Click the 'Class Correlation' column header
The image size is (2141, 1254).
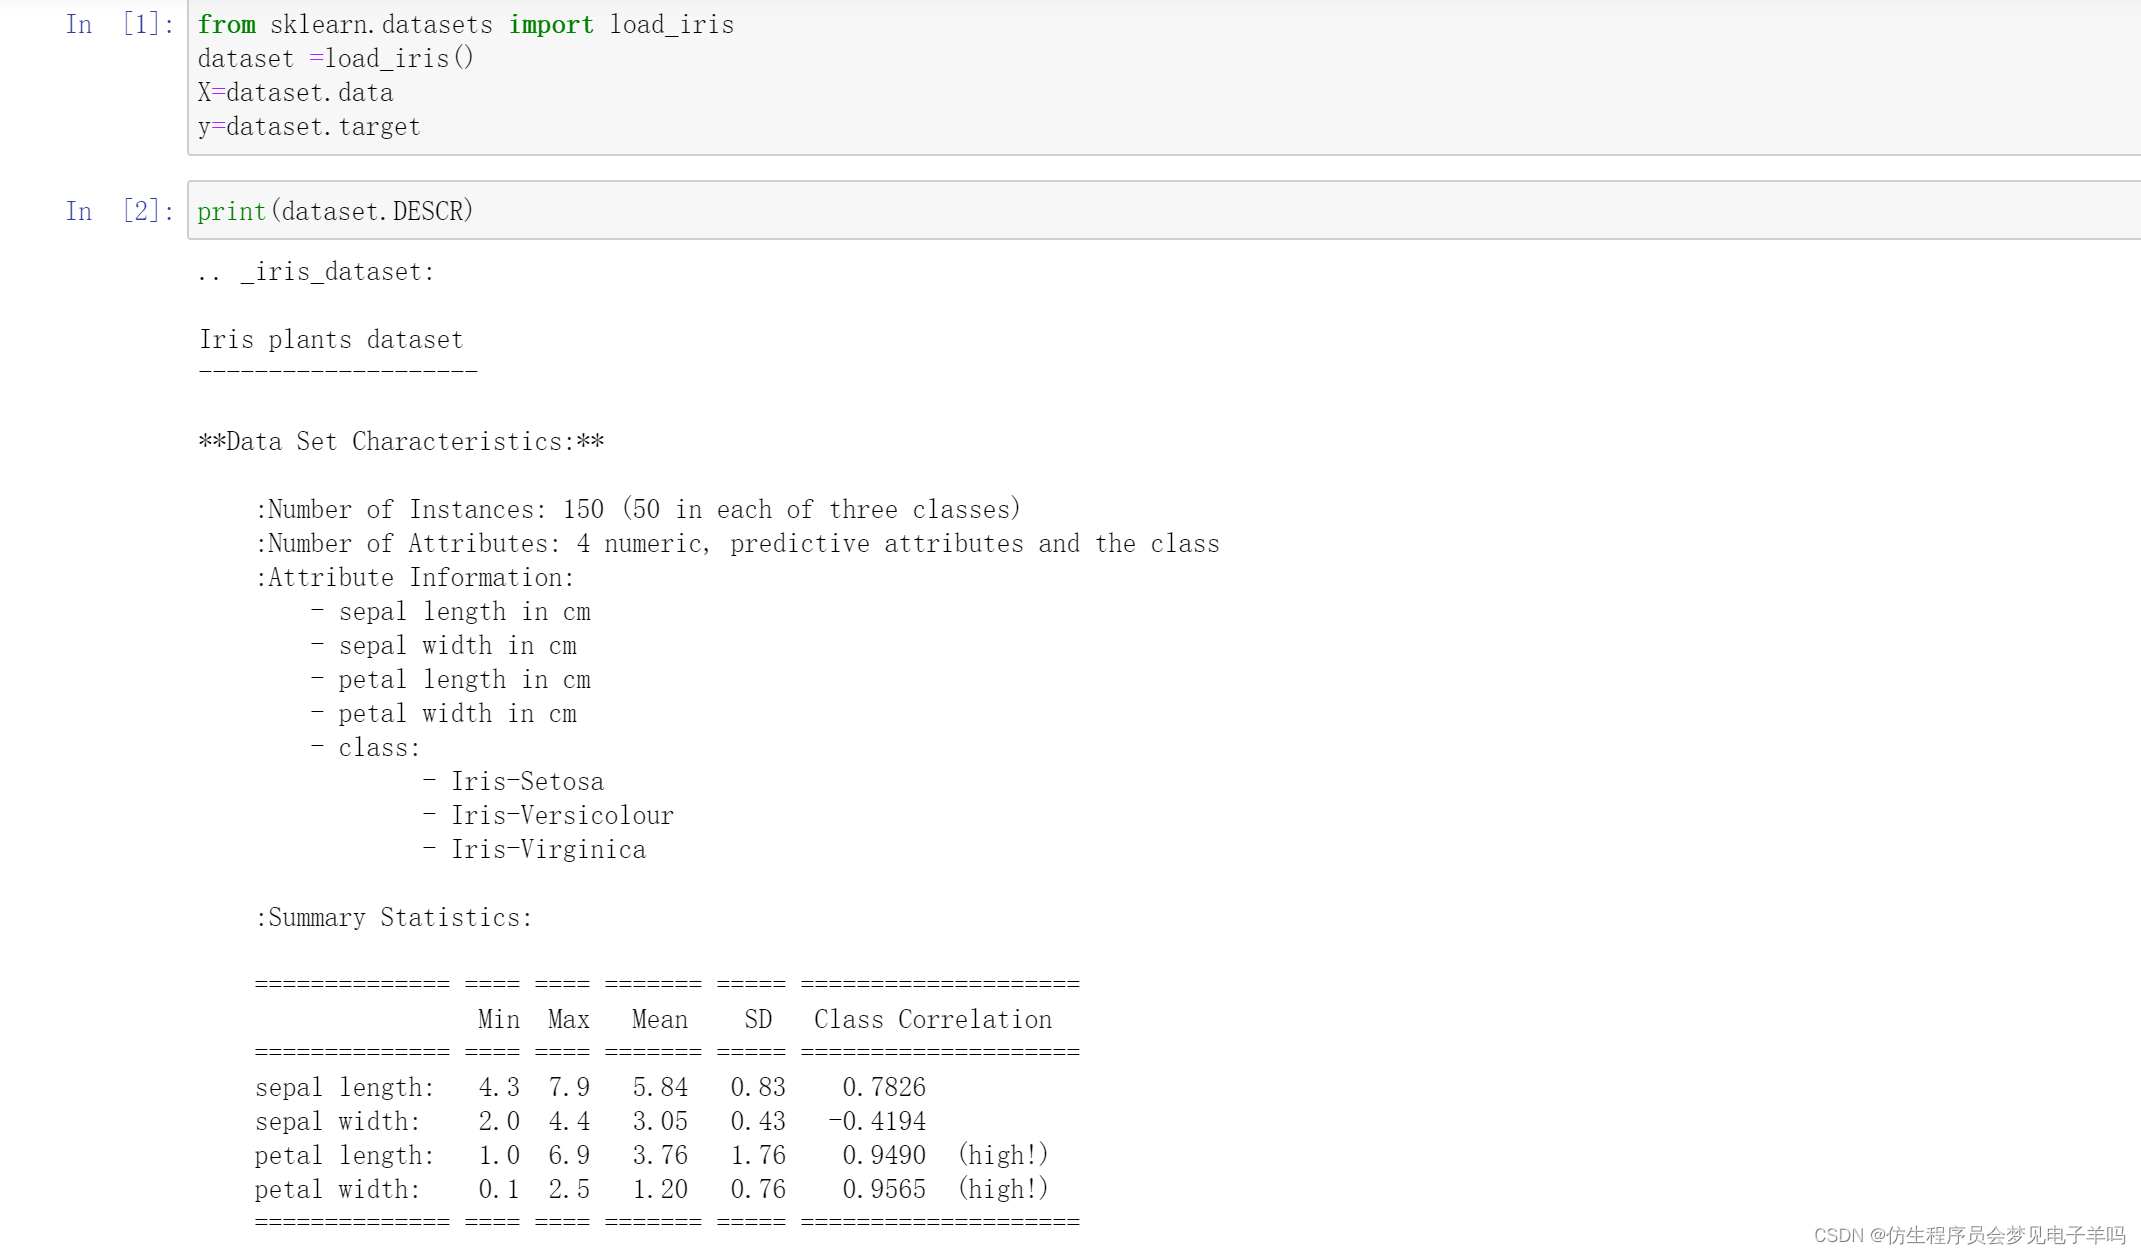(933, 1020)
